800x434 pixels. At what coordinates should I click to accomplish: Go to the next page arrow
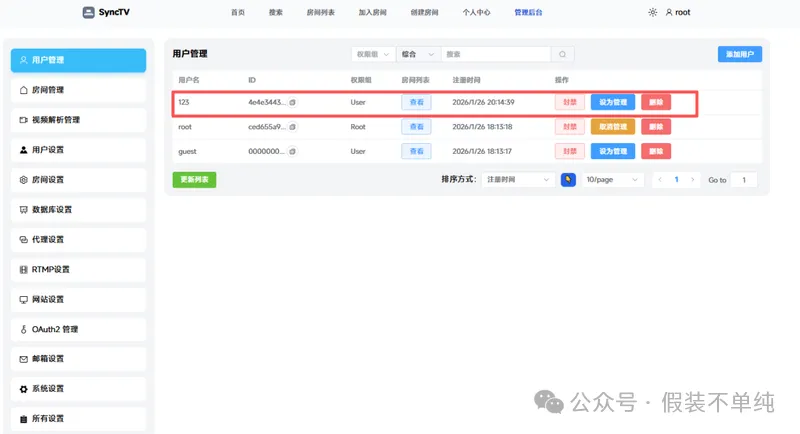point(692,180)
